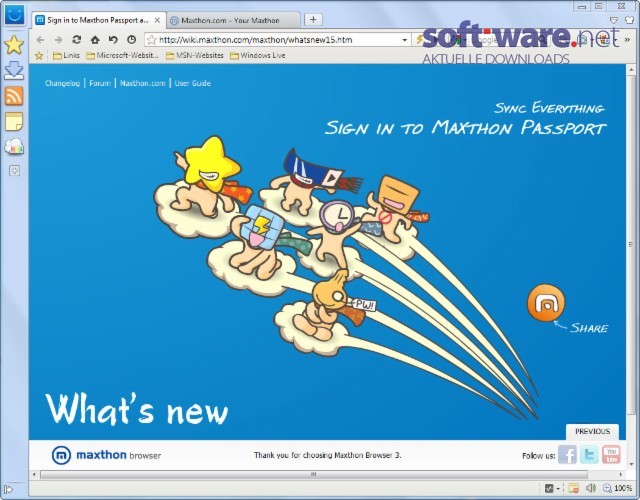
Task: Show more toolbar items with the chevron
Action: coord(627,40)
